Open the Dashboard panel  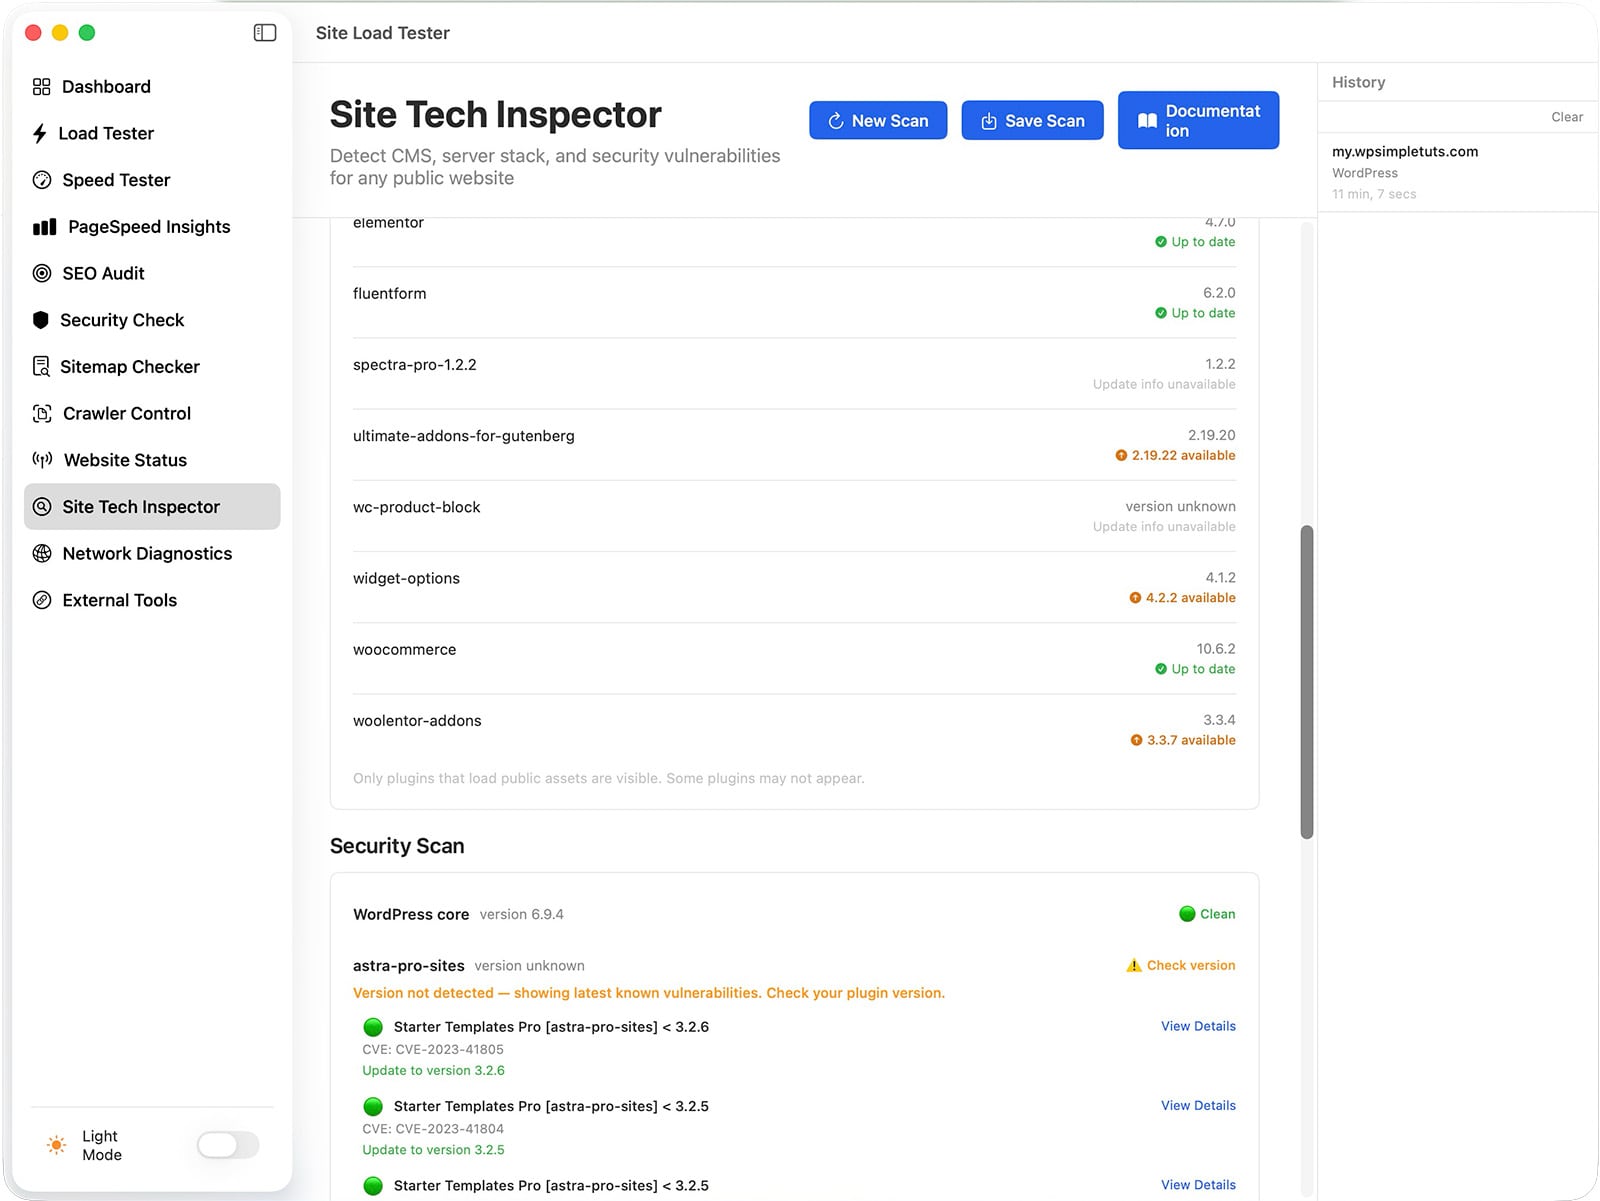point(105,86)
